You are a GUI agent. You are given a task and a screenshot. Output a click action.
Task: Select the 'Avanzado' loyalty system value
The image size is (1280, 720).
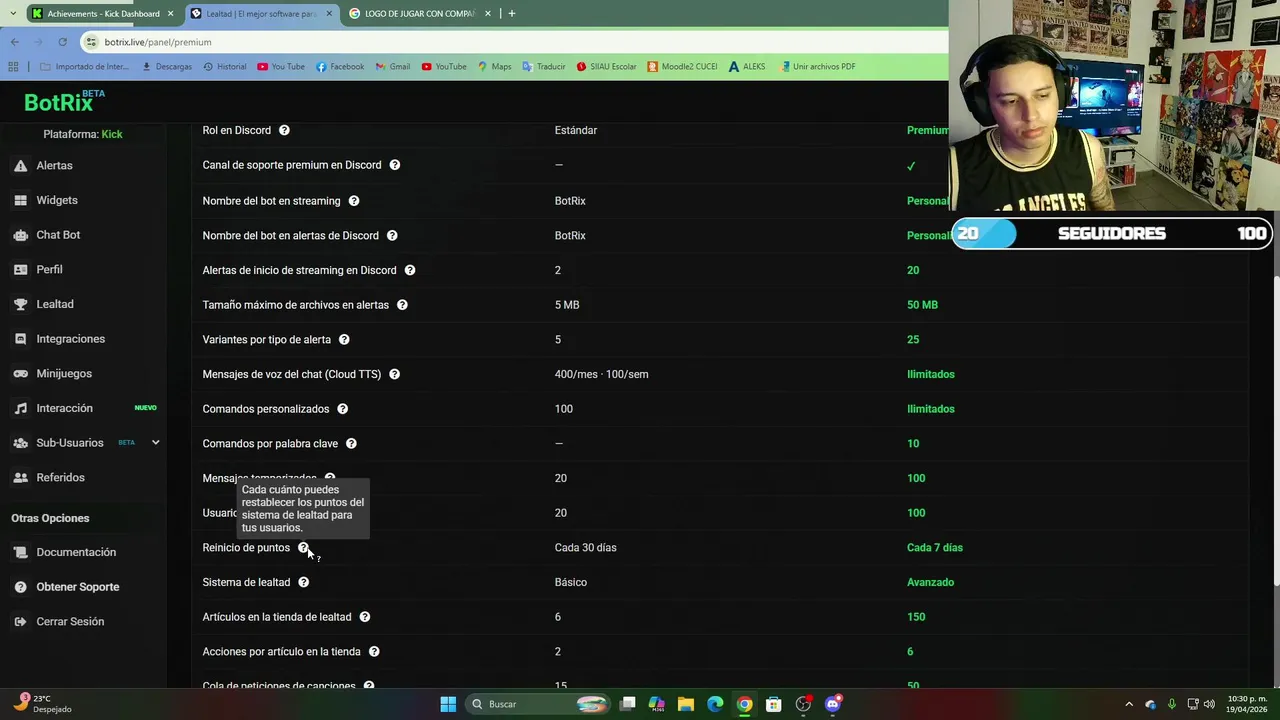(930, 582)
